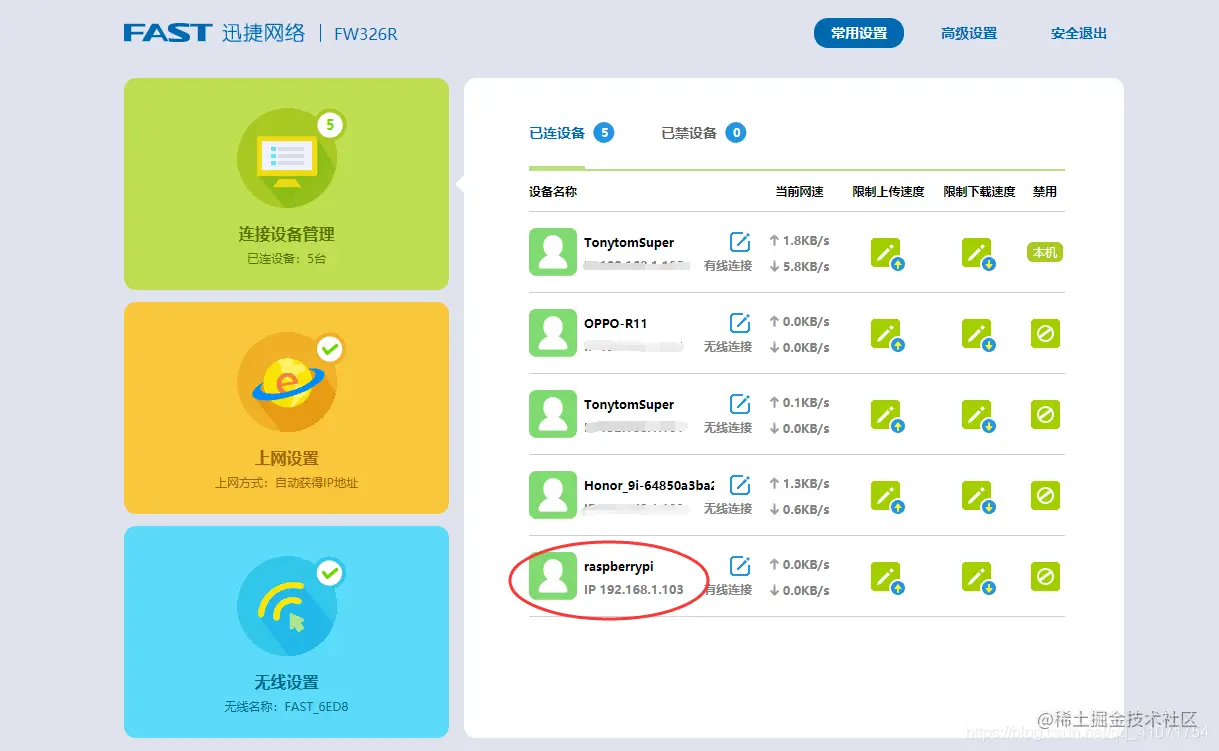This screenshot has width=1219, height=751.
Task: Click avatar of raspberrypi device
Action: pos(553,576)
